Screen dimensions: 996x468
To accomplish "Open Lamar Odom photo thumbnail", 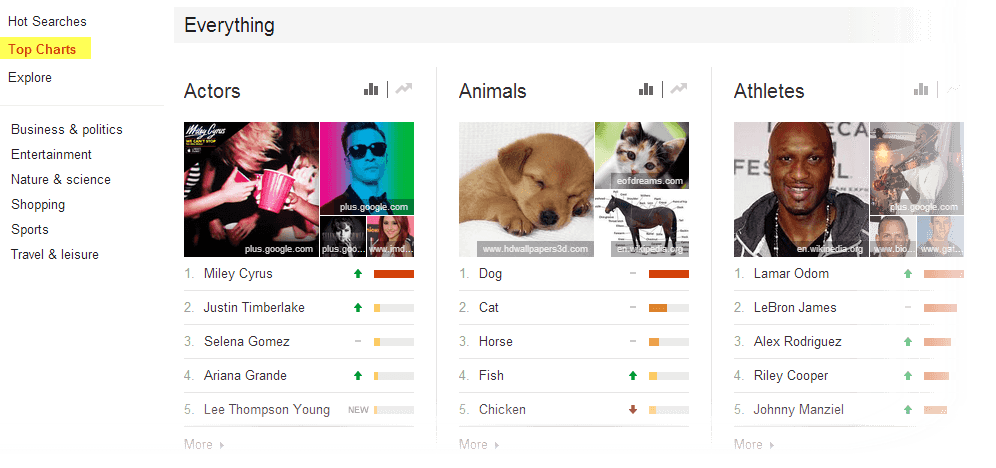I will pos(801,189).
